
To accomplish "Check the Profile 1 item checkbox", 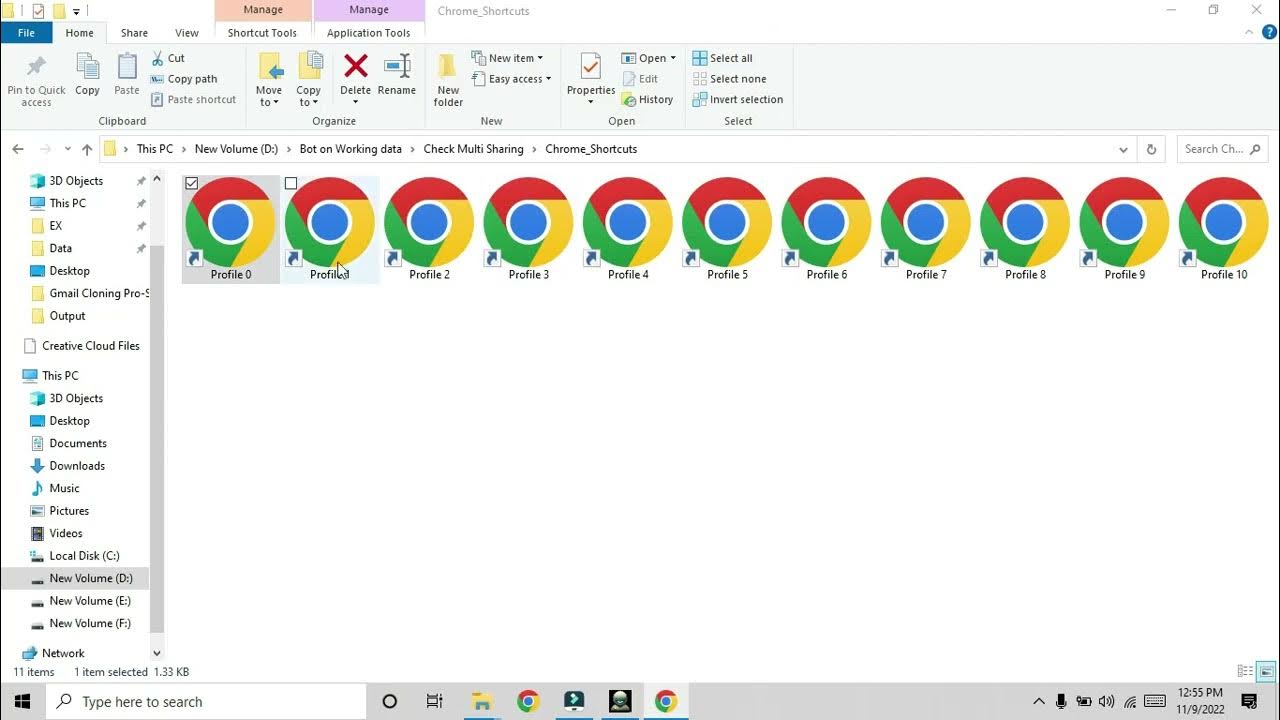I will (291, 183).
